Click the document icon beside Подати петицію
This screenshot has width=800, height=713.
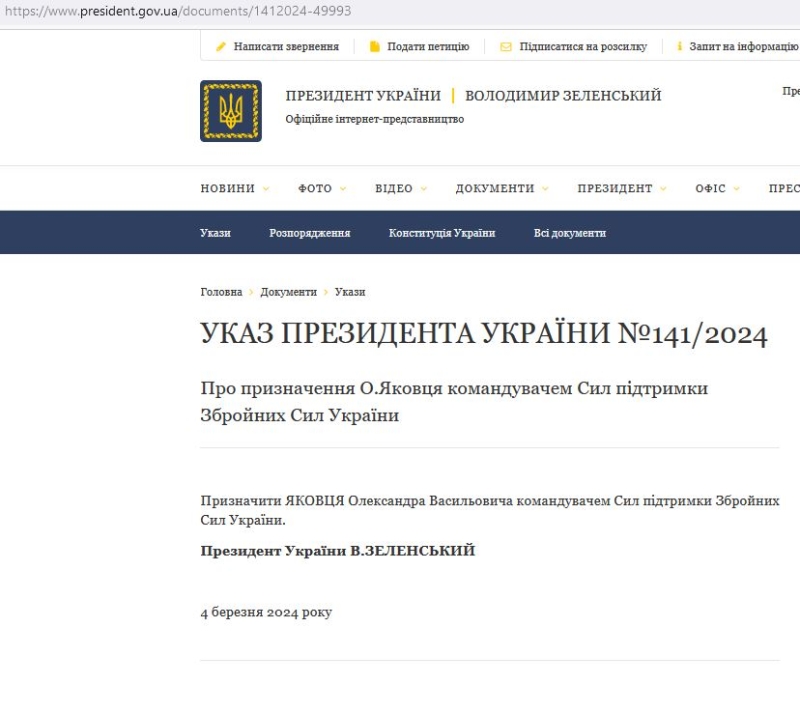click(375, 47)
